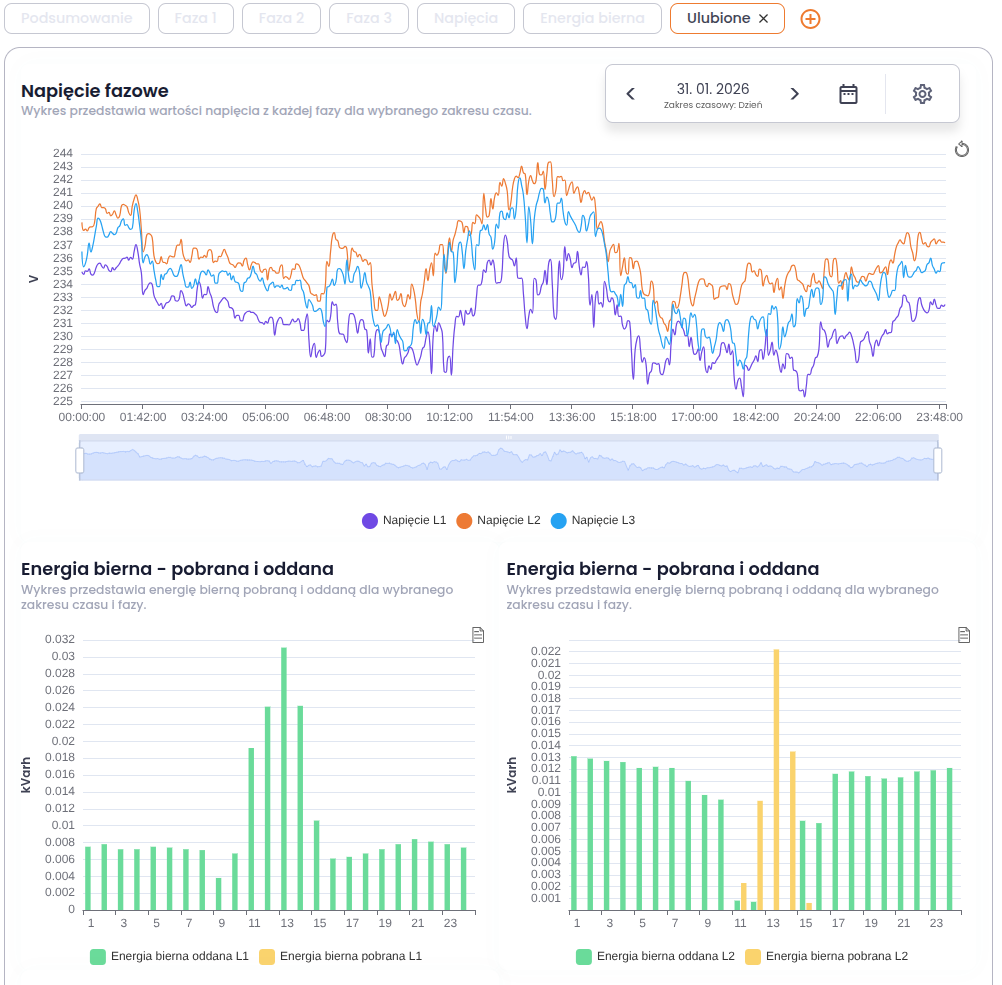The height and width of the screenshot is (985, 1002).
Task: Switch to the Podsumowanie tab
Action: 78,19
